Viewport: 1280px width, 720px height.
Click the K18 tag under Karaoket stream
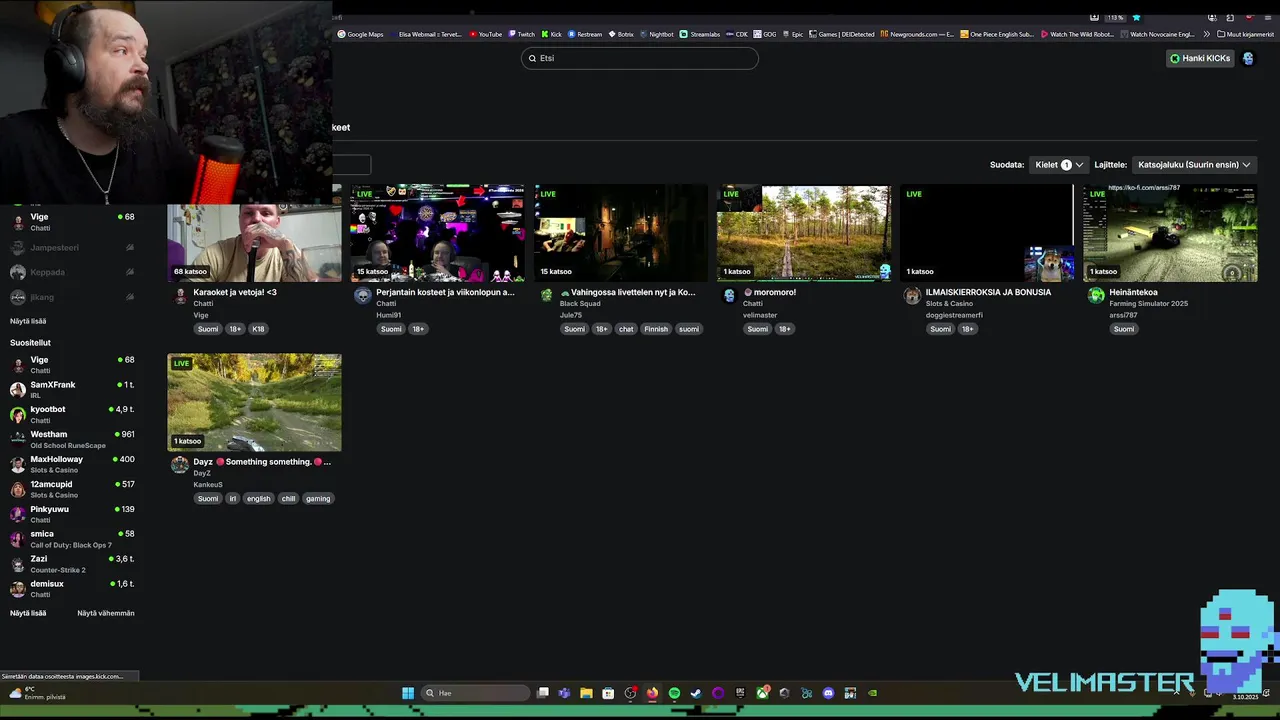(x=258, y=329)
